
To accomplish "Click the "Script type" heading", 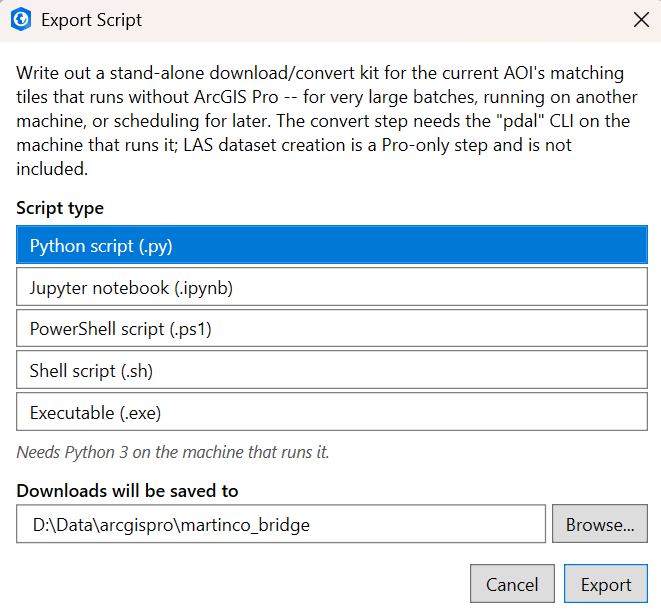I will click(x=60, y=208).
